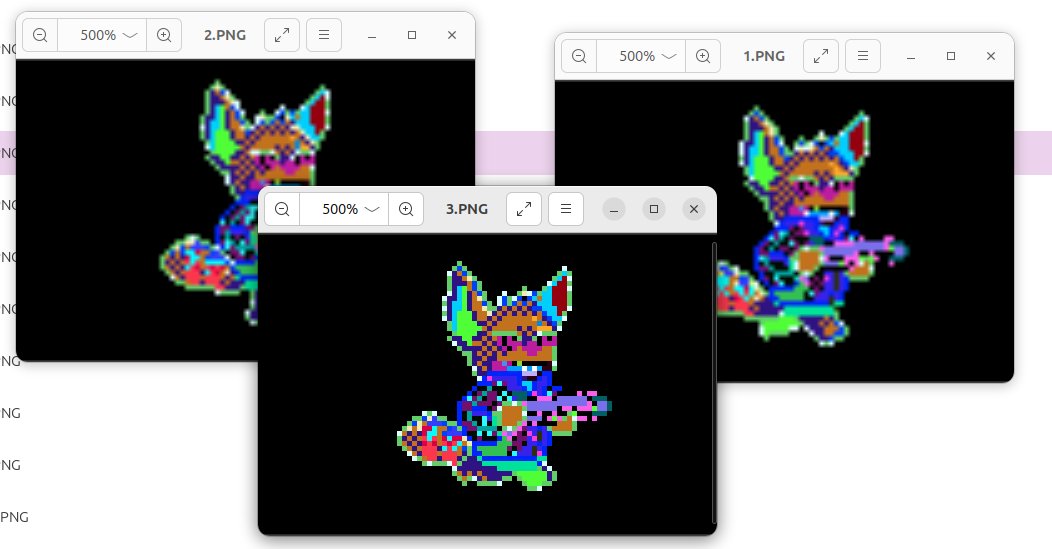Open zoom level dropdown in 2.PNG window
The image size is (1052, 549).
102,35
